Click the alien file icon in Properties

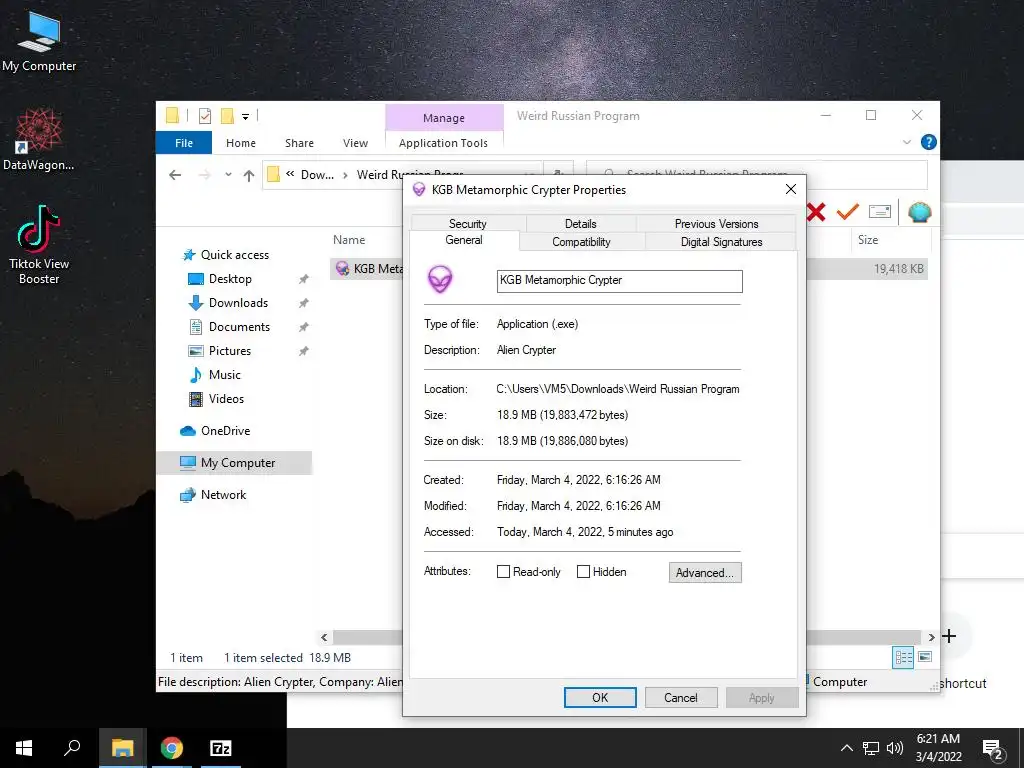click(440, 280)
